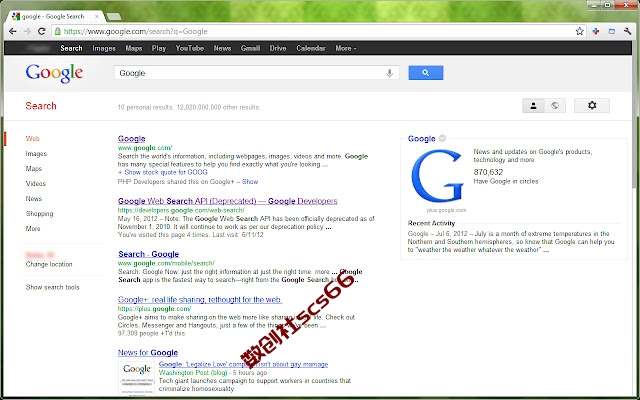The image size is (640, 400).
Task: Hide personal results with globe icon
Action: coord(555,106)
